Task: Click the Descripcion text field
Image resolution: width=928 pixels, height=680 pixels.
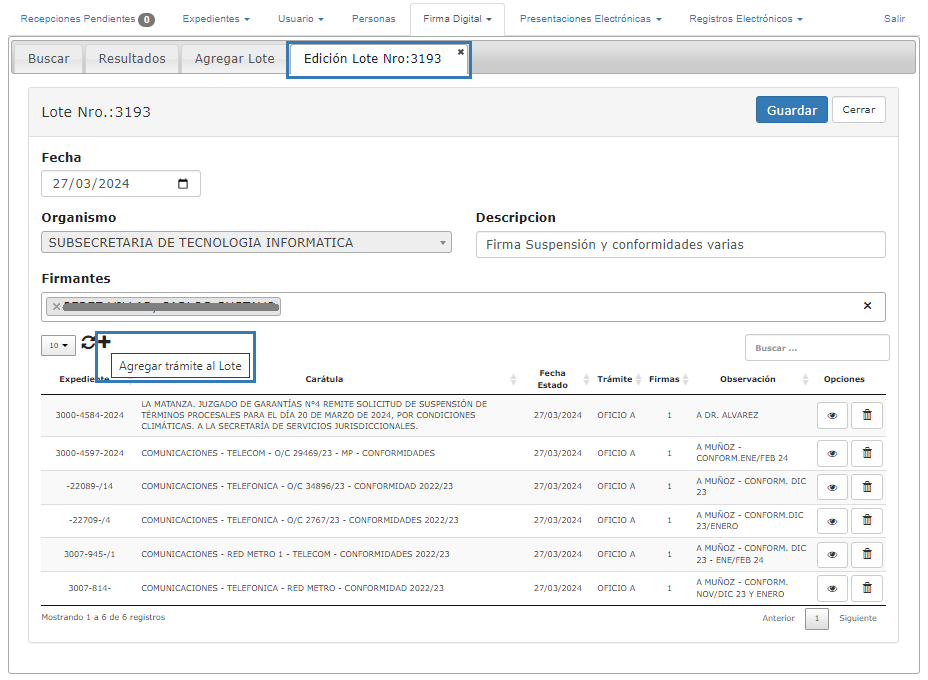Action: click(x=680, y=245)
